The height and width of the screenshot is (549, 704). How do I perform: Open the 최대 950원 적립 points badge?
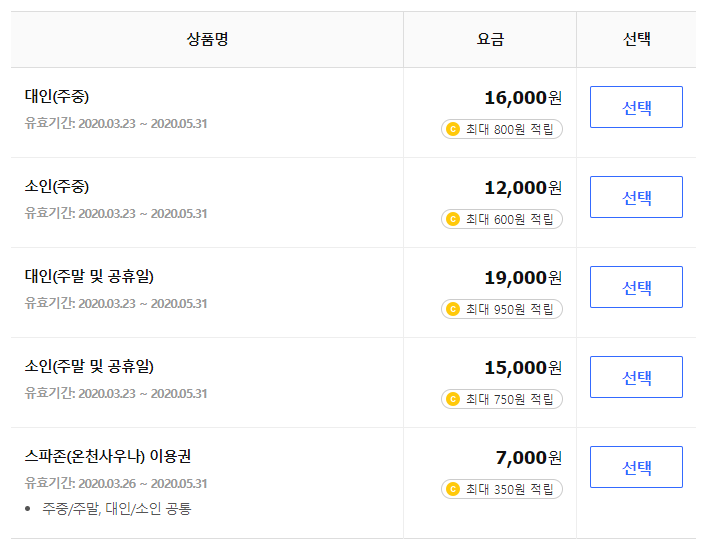click(x=502, y=309)
